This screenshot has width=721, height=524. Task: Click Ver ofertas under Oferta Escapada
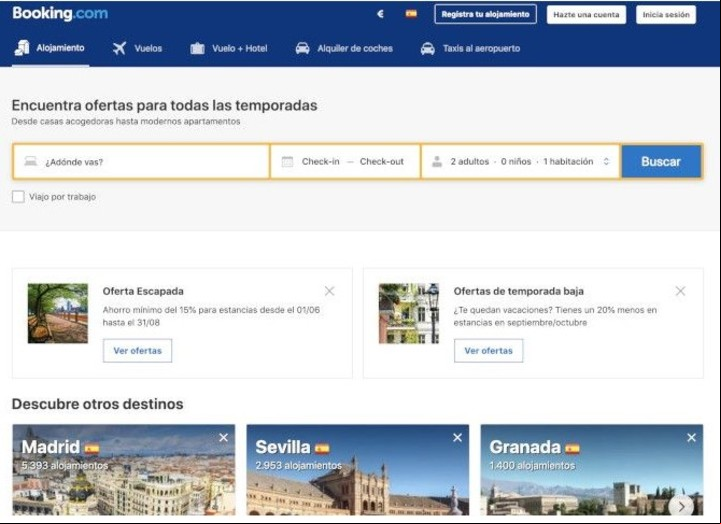coord(137,351)
